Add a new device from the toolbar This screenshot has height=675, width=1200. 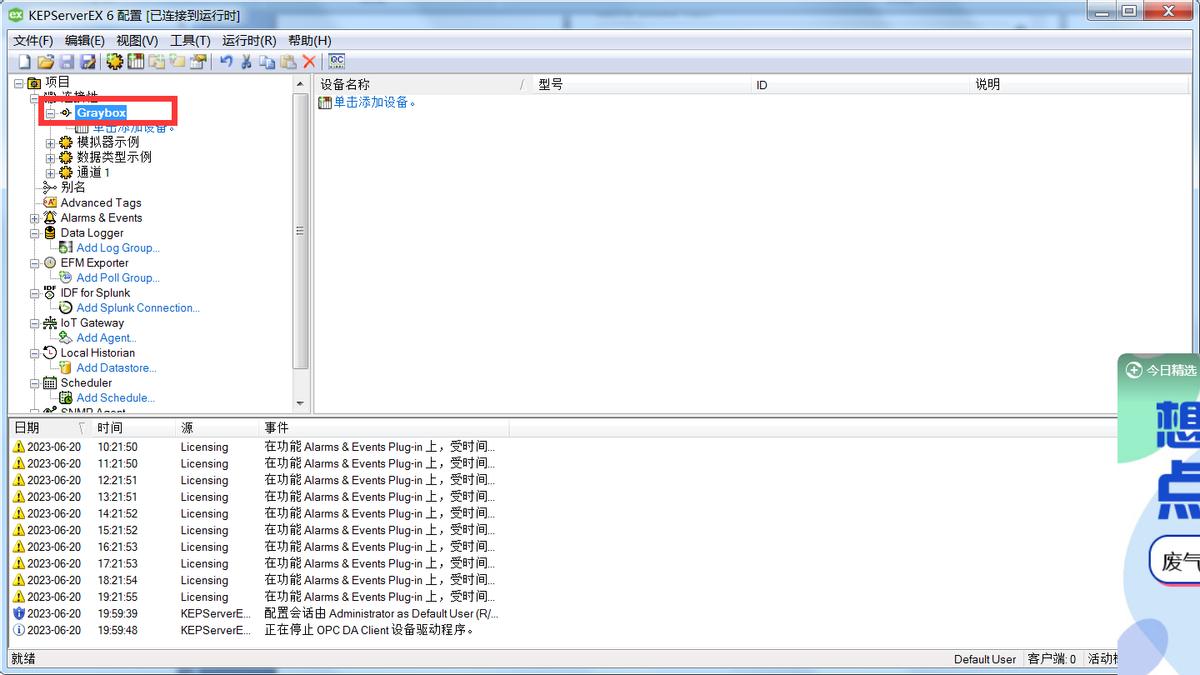(137, 61)
